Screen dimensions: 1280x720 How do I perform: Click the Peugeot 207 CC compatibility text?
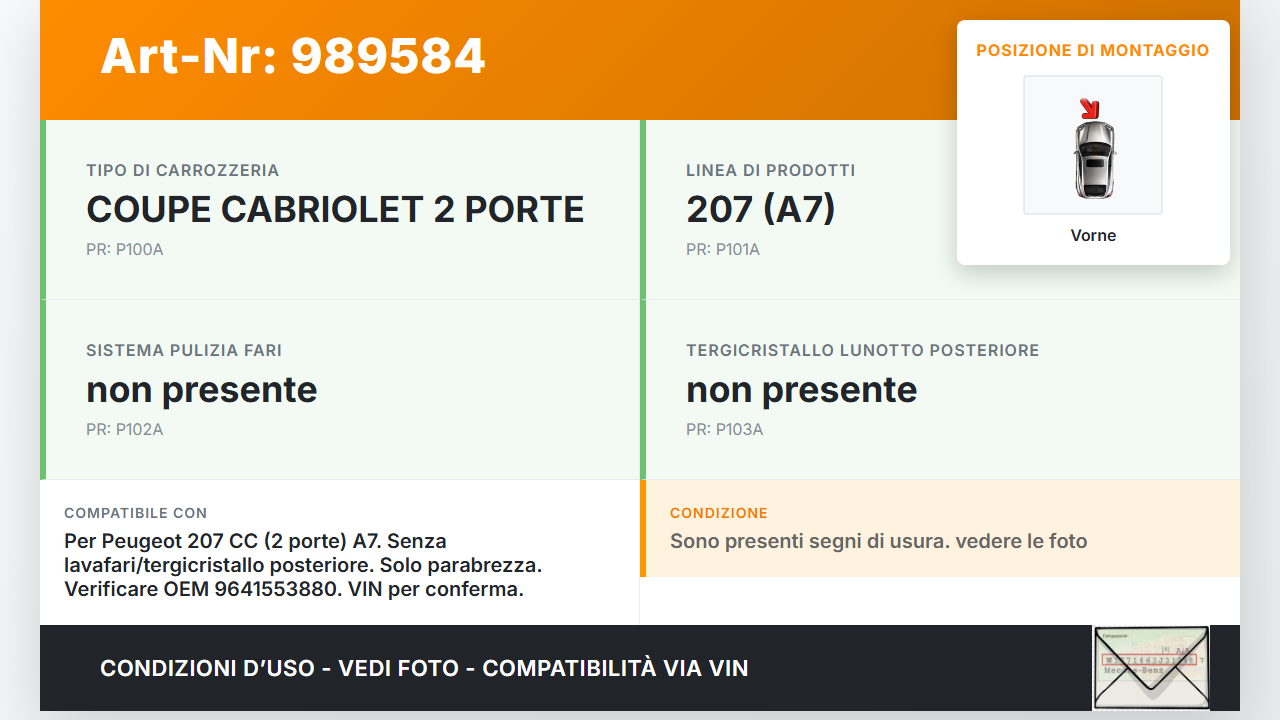[303, 565]
